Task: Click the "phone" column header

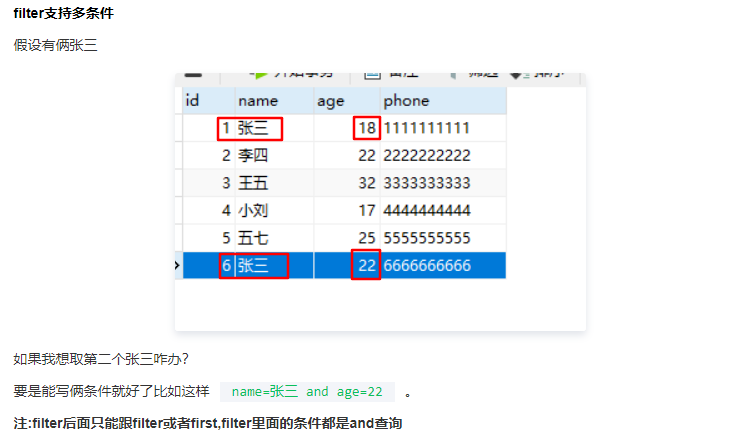Action: [443, 101]
